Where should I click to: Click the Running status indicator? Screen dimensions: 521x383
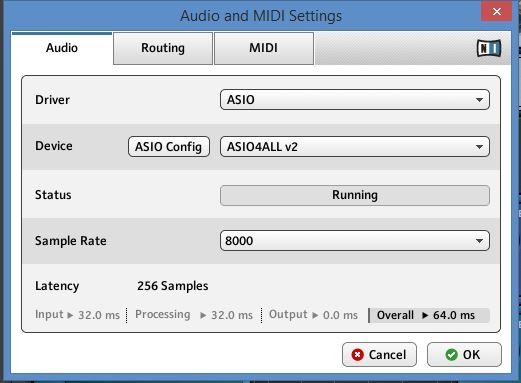click(355, 195)
